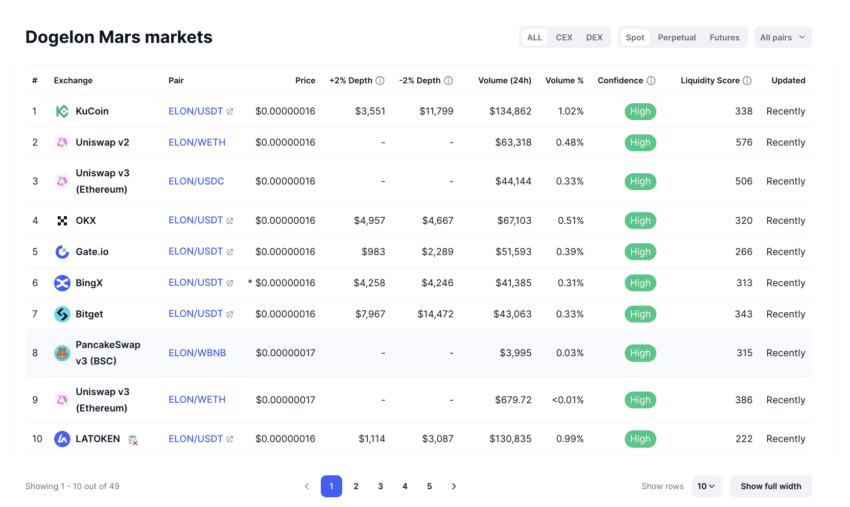Click the Uniswap v2 logo icon
The image size is (850, 507).
pyautogui.click(x=62, y=142)
